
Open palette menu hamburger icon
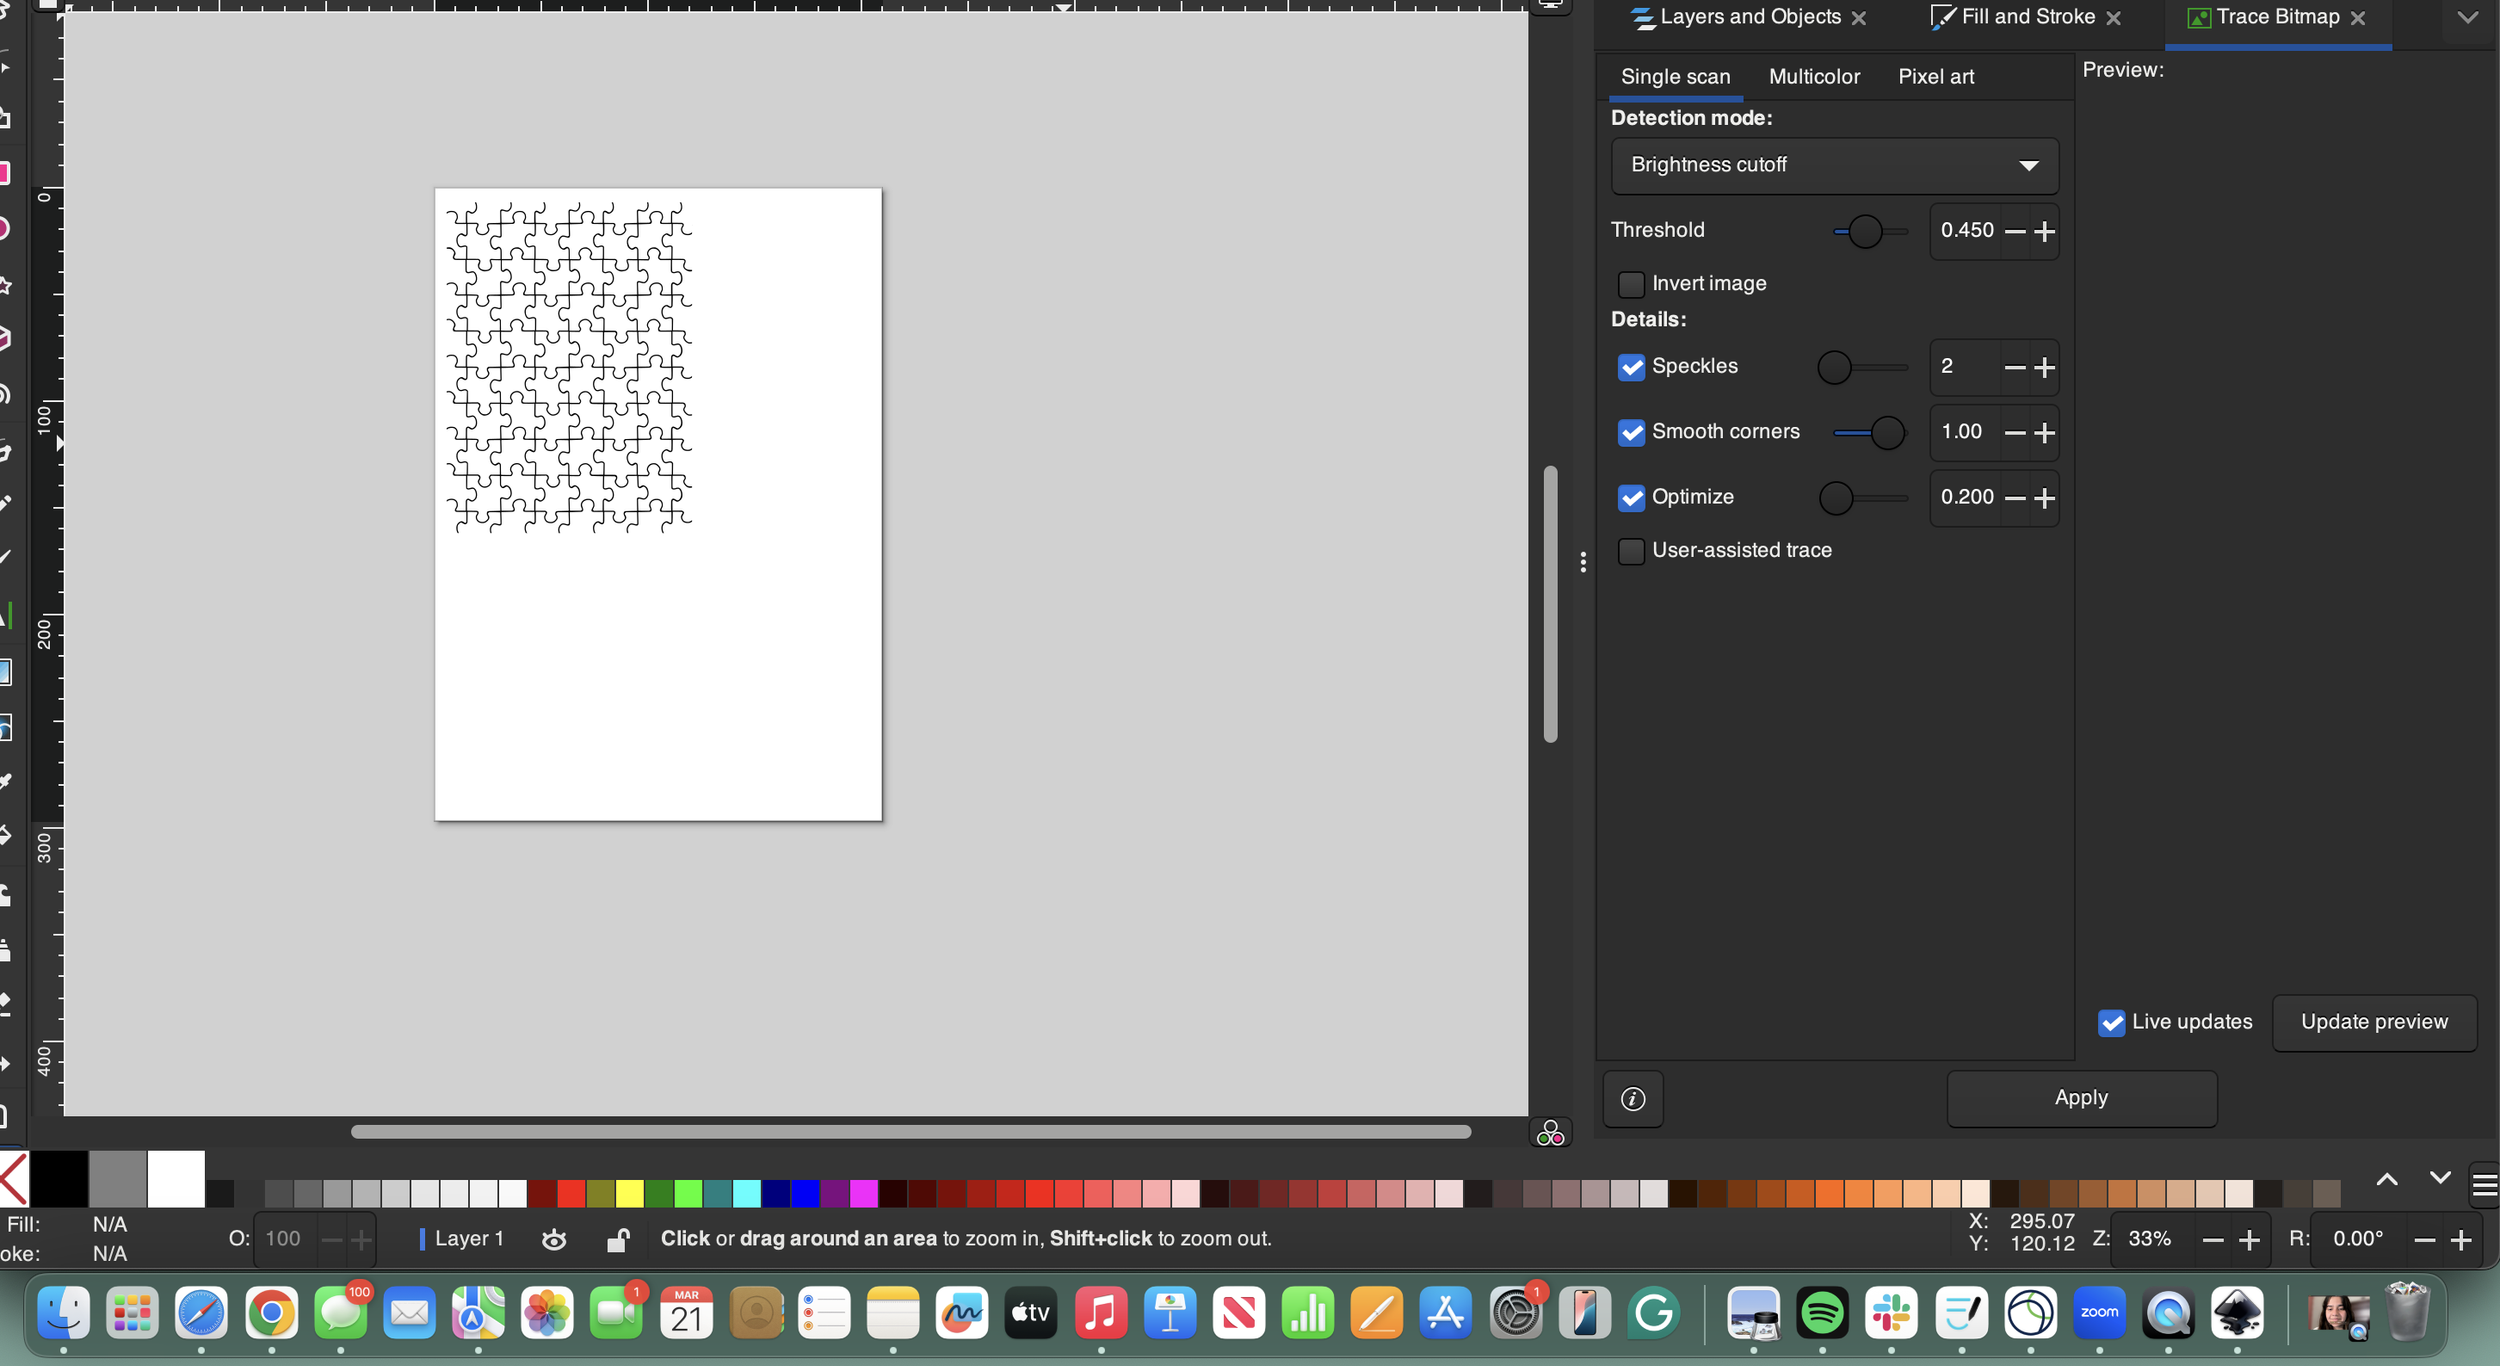(2484, 1186)
